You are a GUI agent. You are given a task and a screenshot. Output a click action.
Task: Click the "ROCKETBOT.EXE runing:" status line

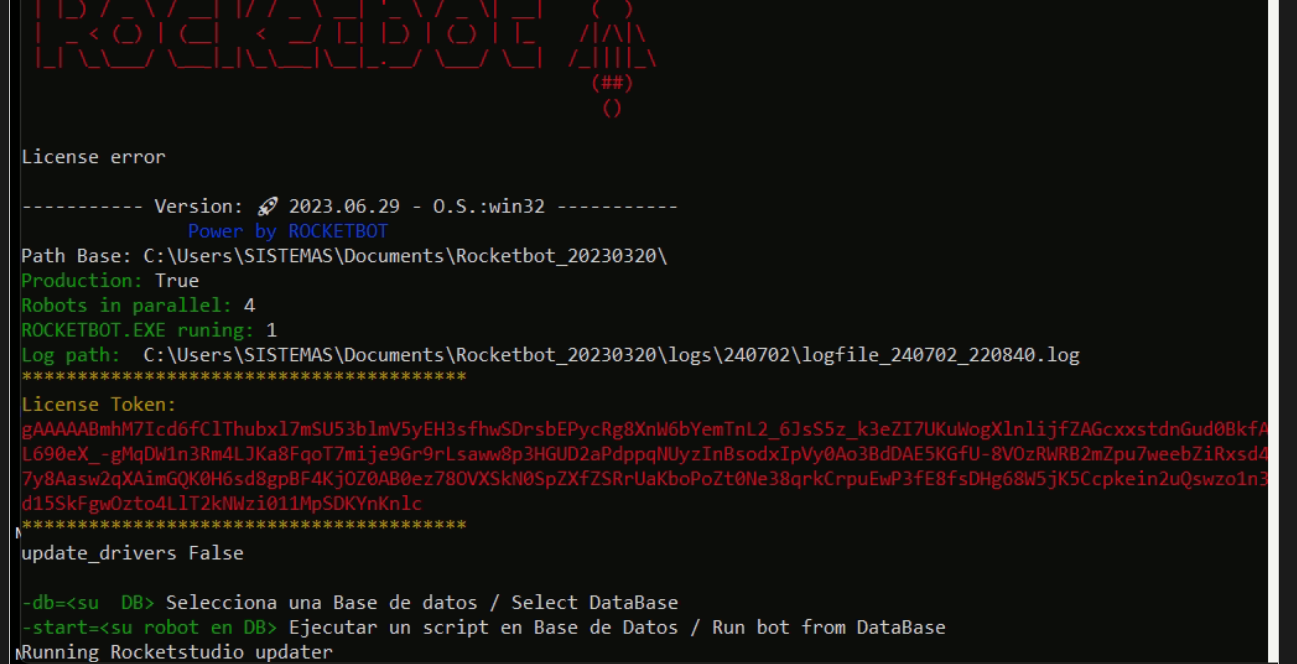coord(149,330)
